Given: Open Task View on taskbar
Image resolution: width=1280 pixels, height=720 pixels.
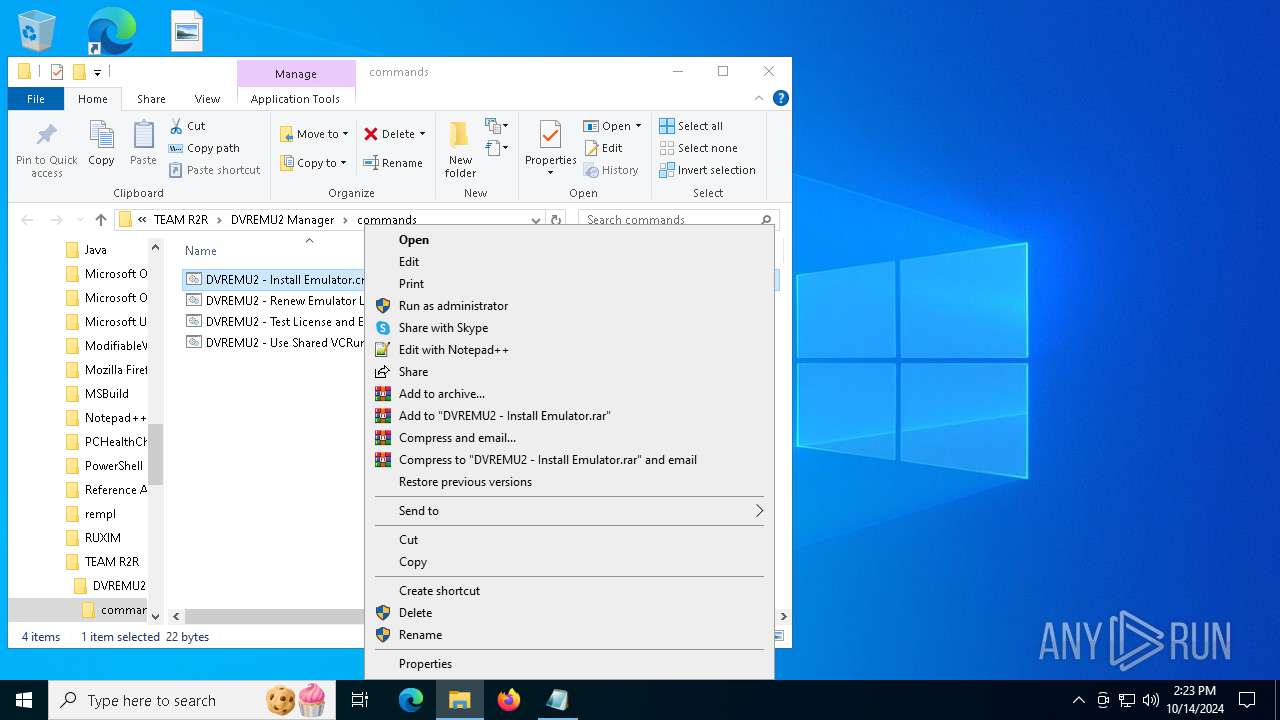Looking at the screenshot, I should [360, 700].
